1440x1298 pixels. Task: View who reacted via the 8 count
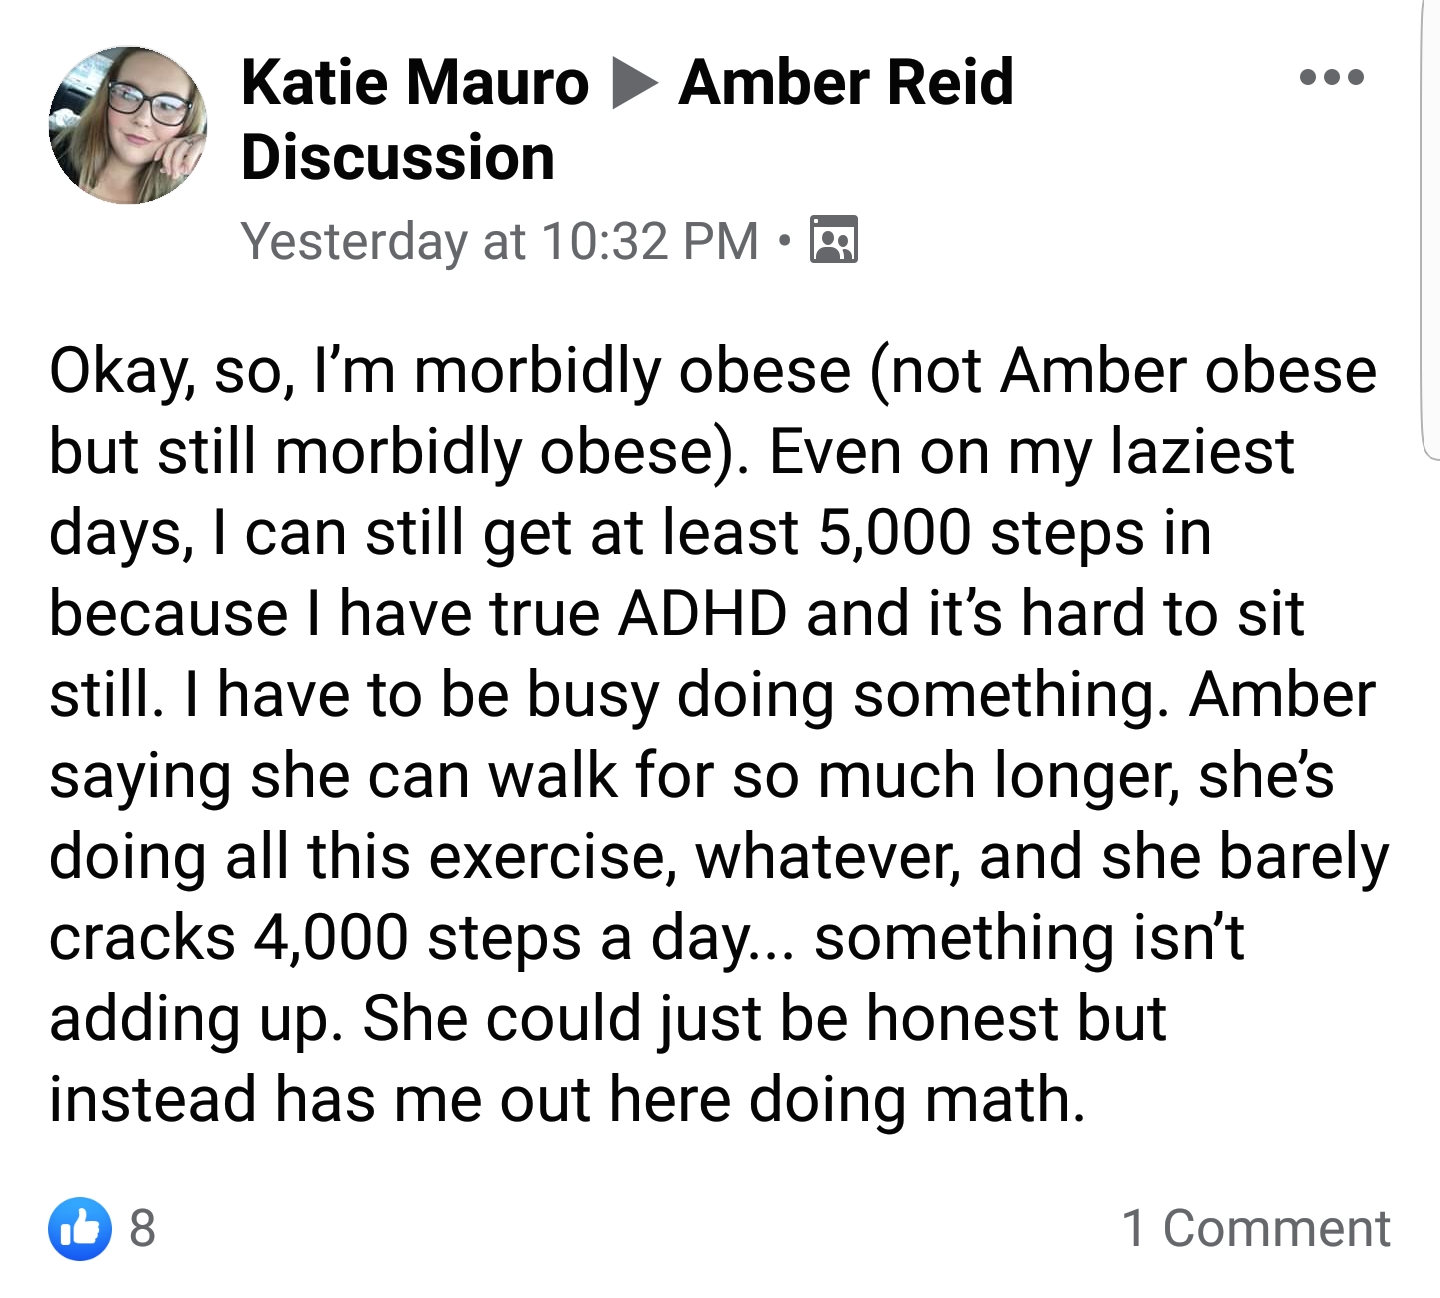pos(143,1228)
